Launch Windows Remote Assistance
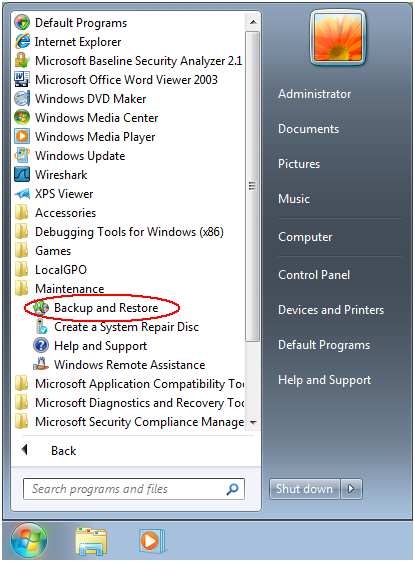Image resolution: width=415 pixels, height=562 pixels. click(130, 365)
